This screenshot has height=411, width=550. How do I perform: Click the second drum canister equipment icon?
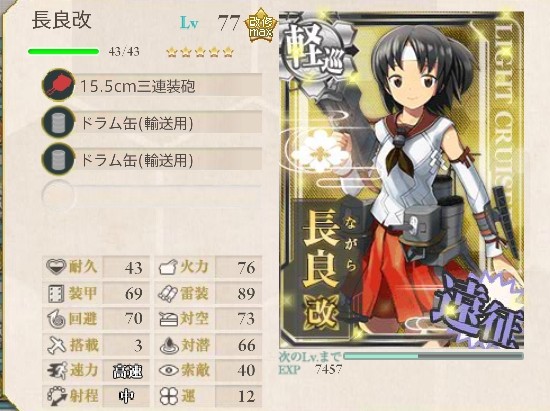[58, 160]
